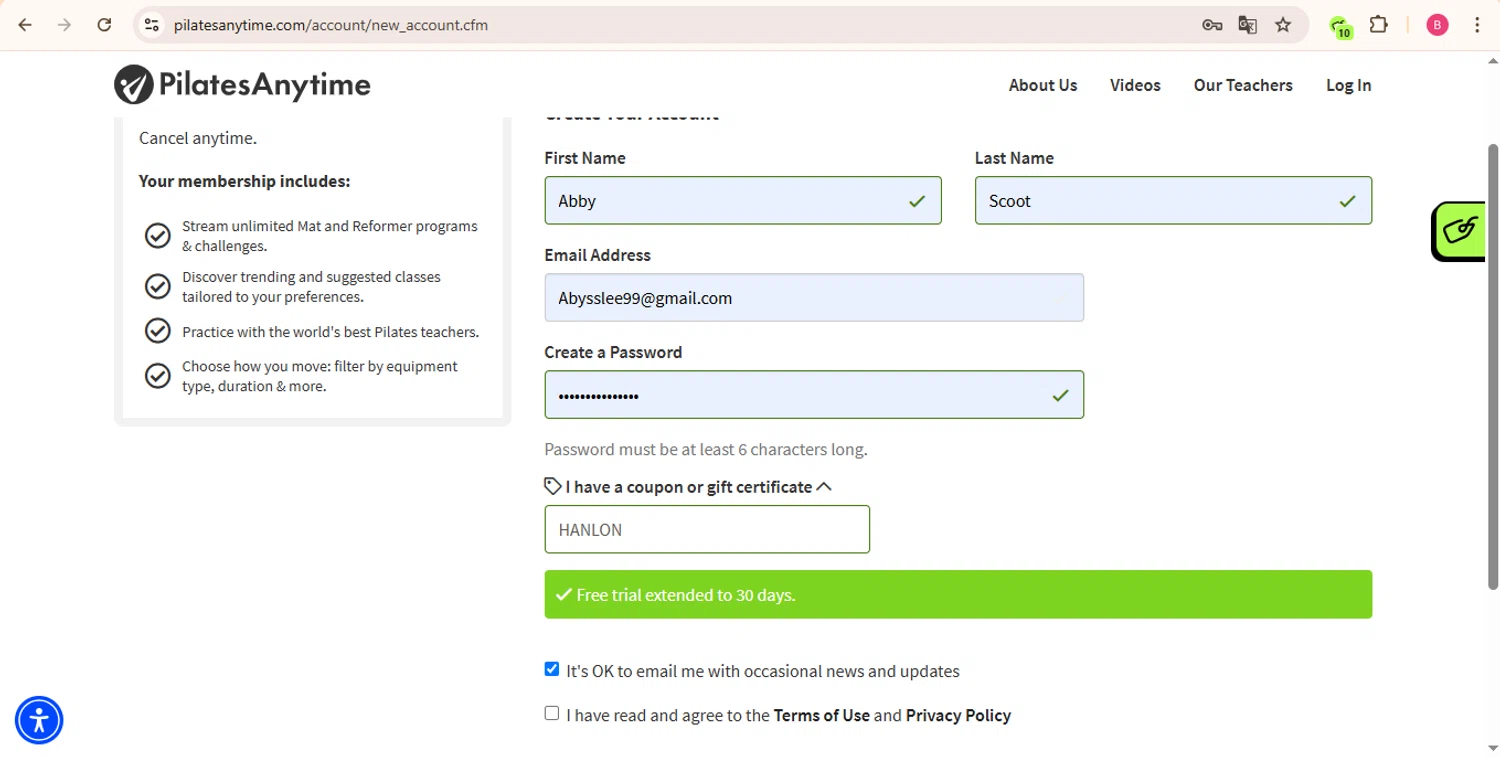Click Log In in the header
The width and height of the screenshot is (1500, 758).
click(1348, 85)
